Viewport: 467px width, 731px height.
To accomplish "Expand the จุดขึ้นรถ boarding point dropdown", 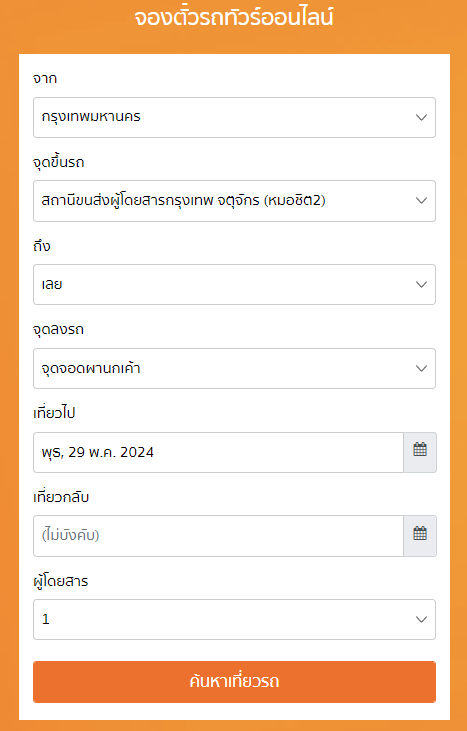I will click(234, 200).
